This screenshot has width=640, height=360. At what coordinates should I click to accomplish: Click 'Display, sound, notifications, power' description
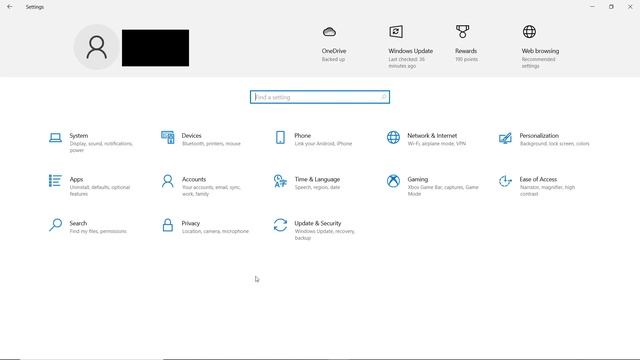click(101, 147)
